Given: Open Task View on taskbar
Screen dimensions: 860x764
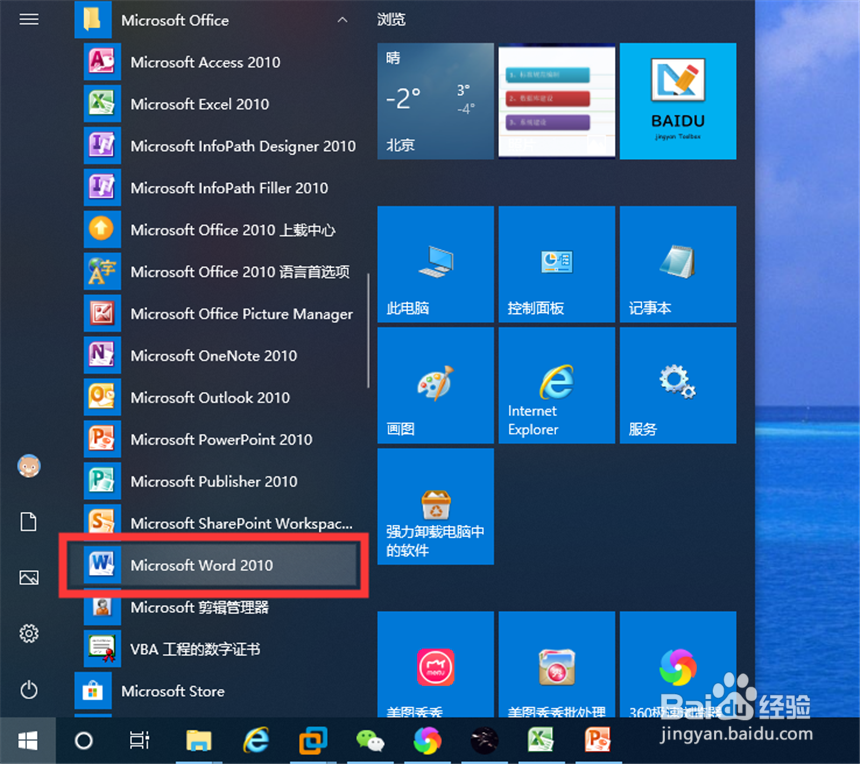Looking at the screenshot, I should pos(139,740).
